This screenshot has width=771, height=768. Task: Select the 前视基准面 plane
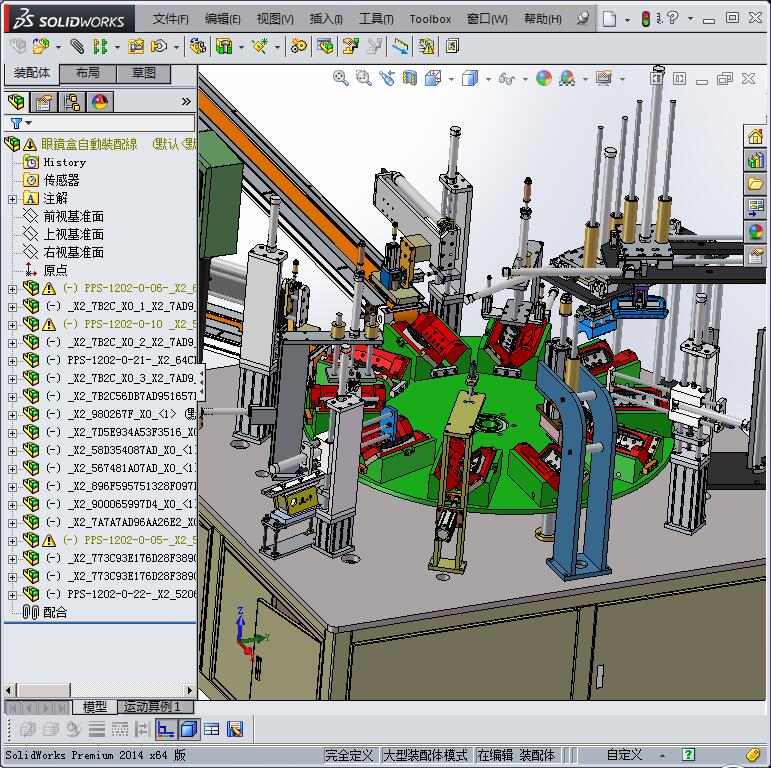point(74,216)
